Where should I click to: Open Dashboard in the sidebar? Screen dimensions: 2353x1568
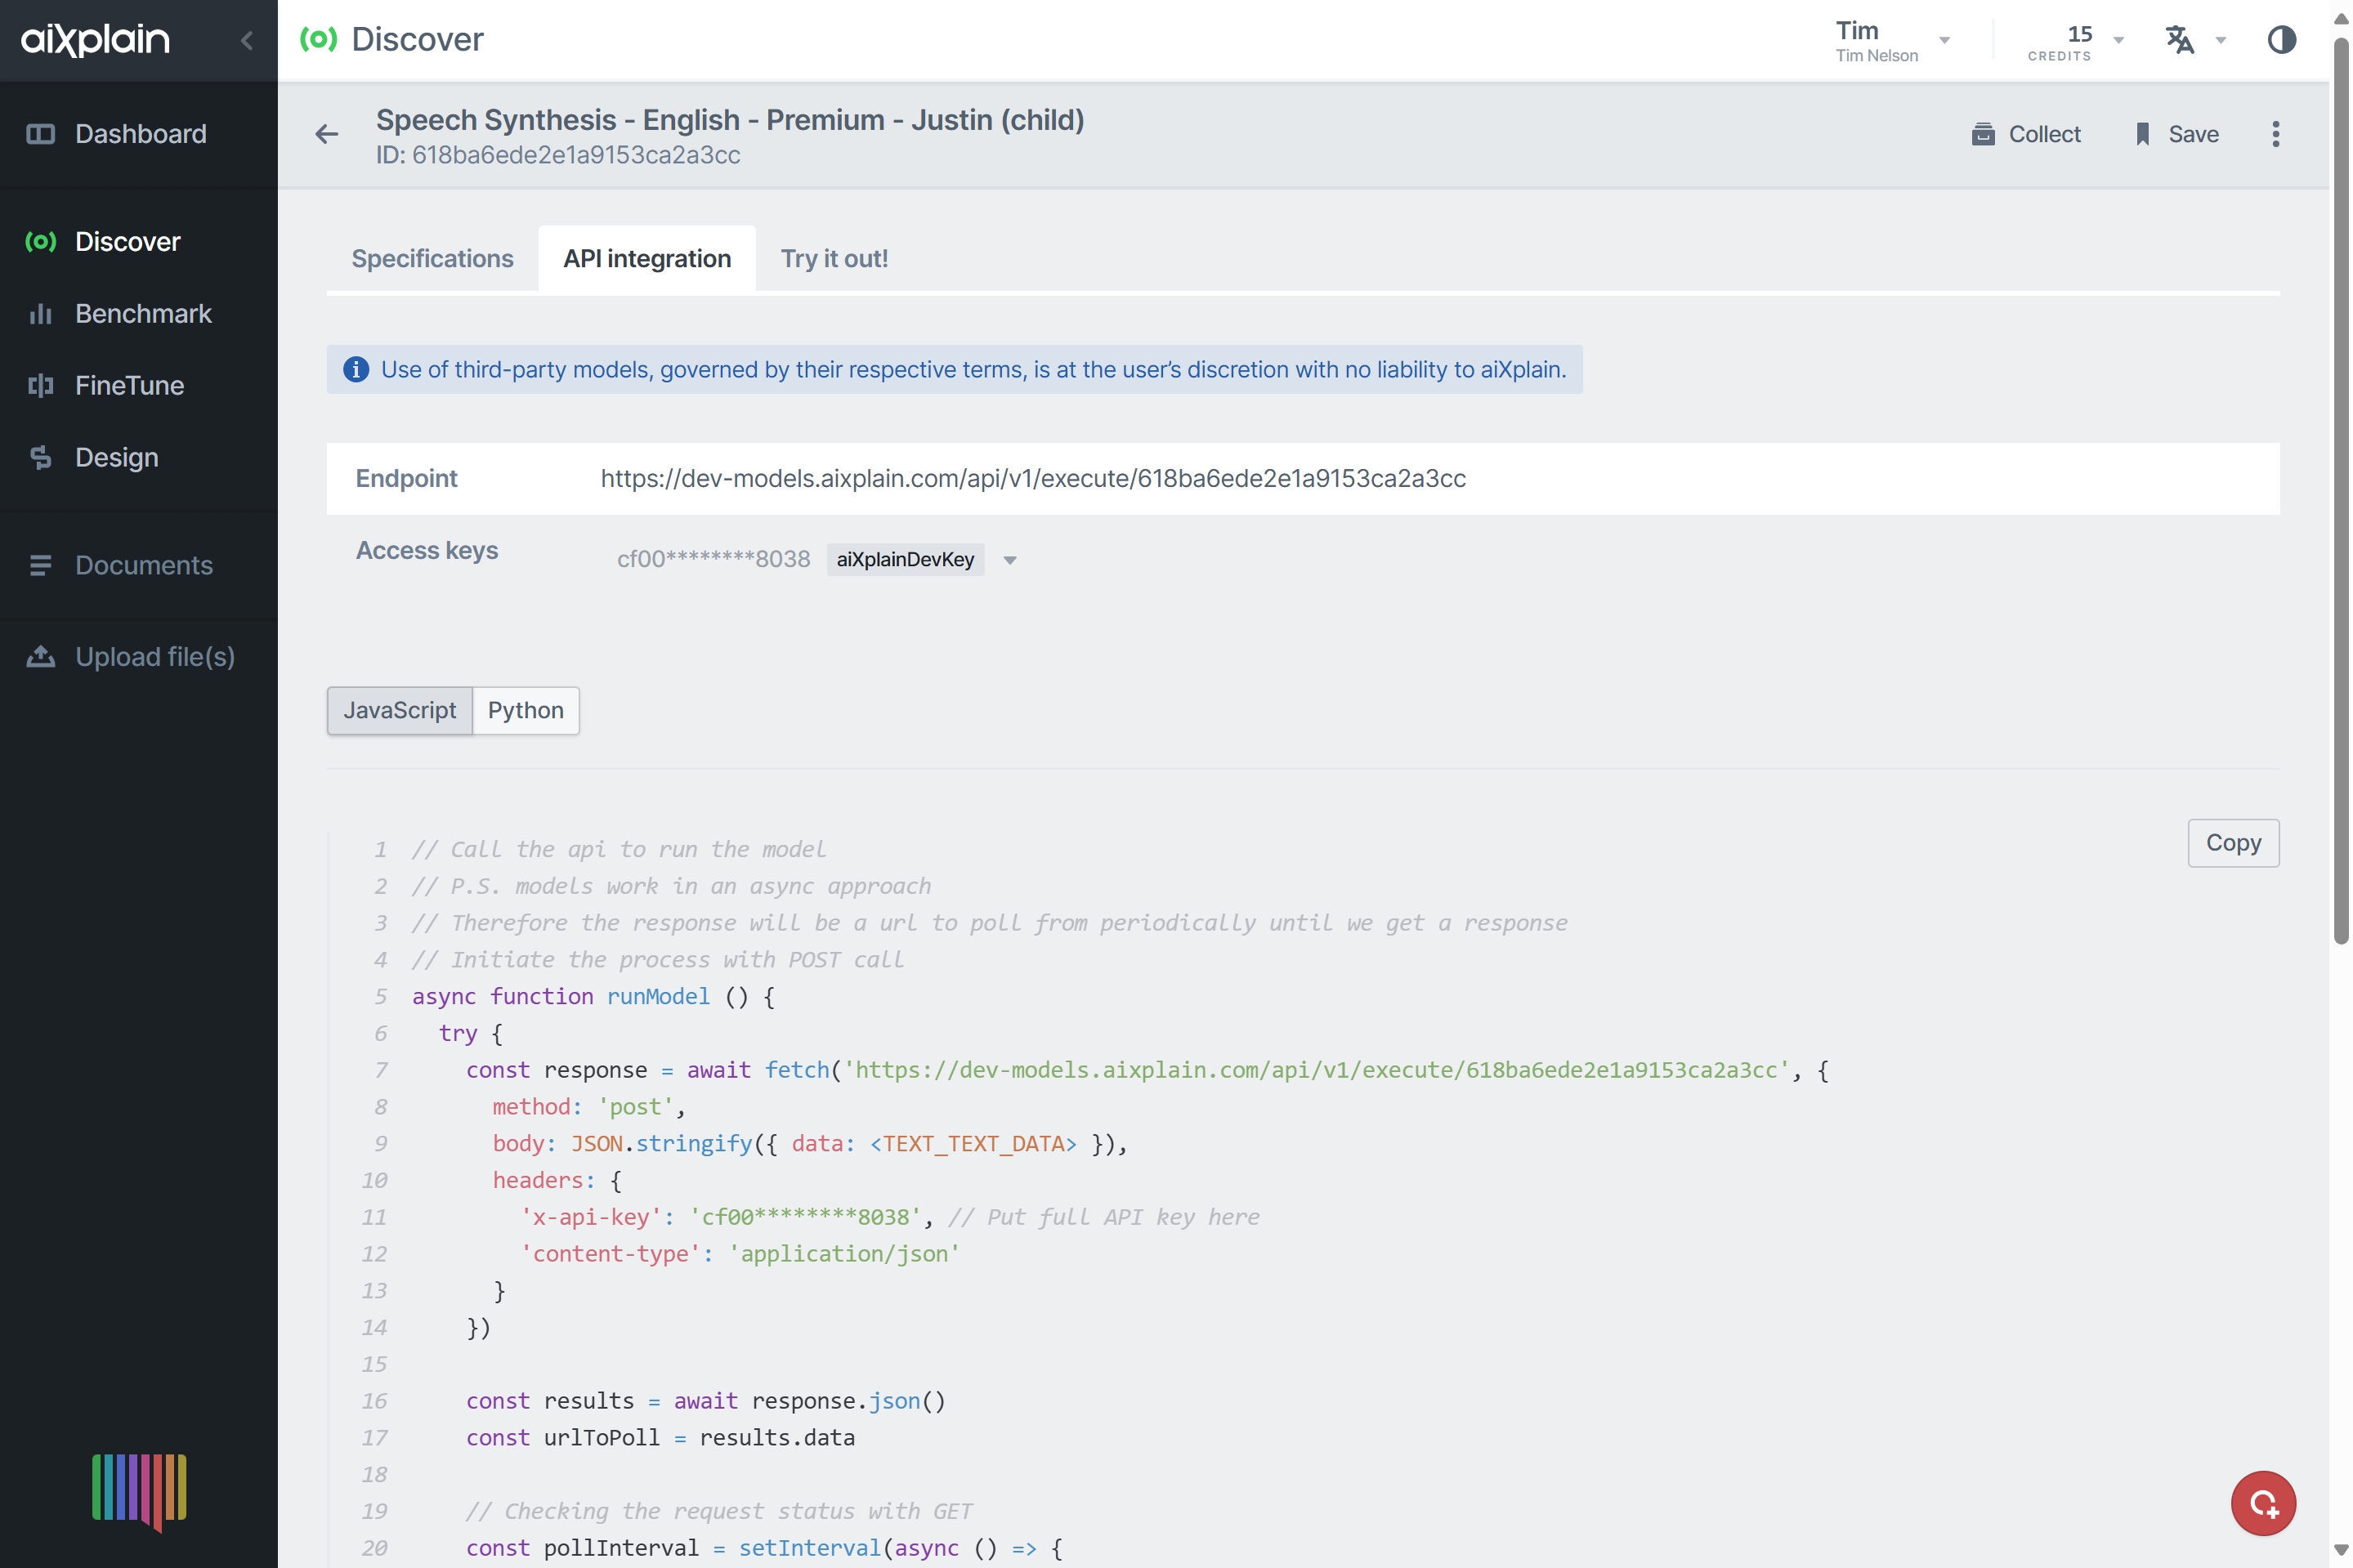[140, 134]
